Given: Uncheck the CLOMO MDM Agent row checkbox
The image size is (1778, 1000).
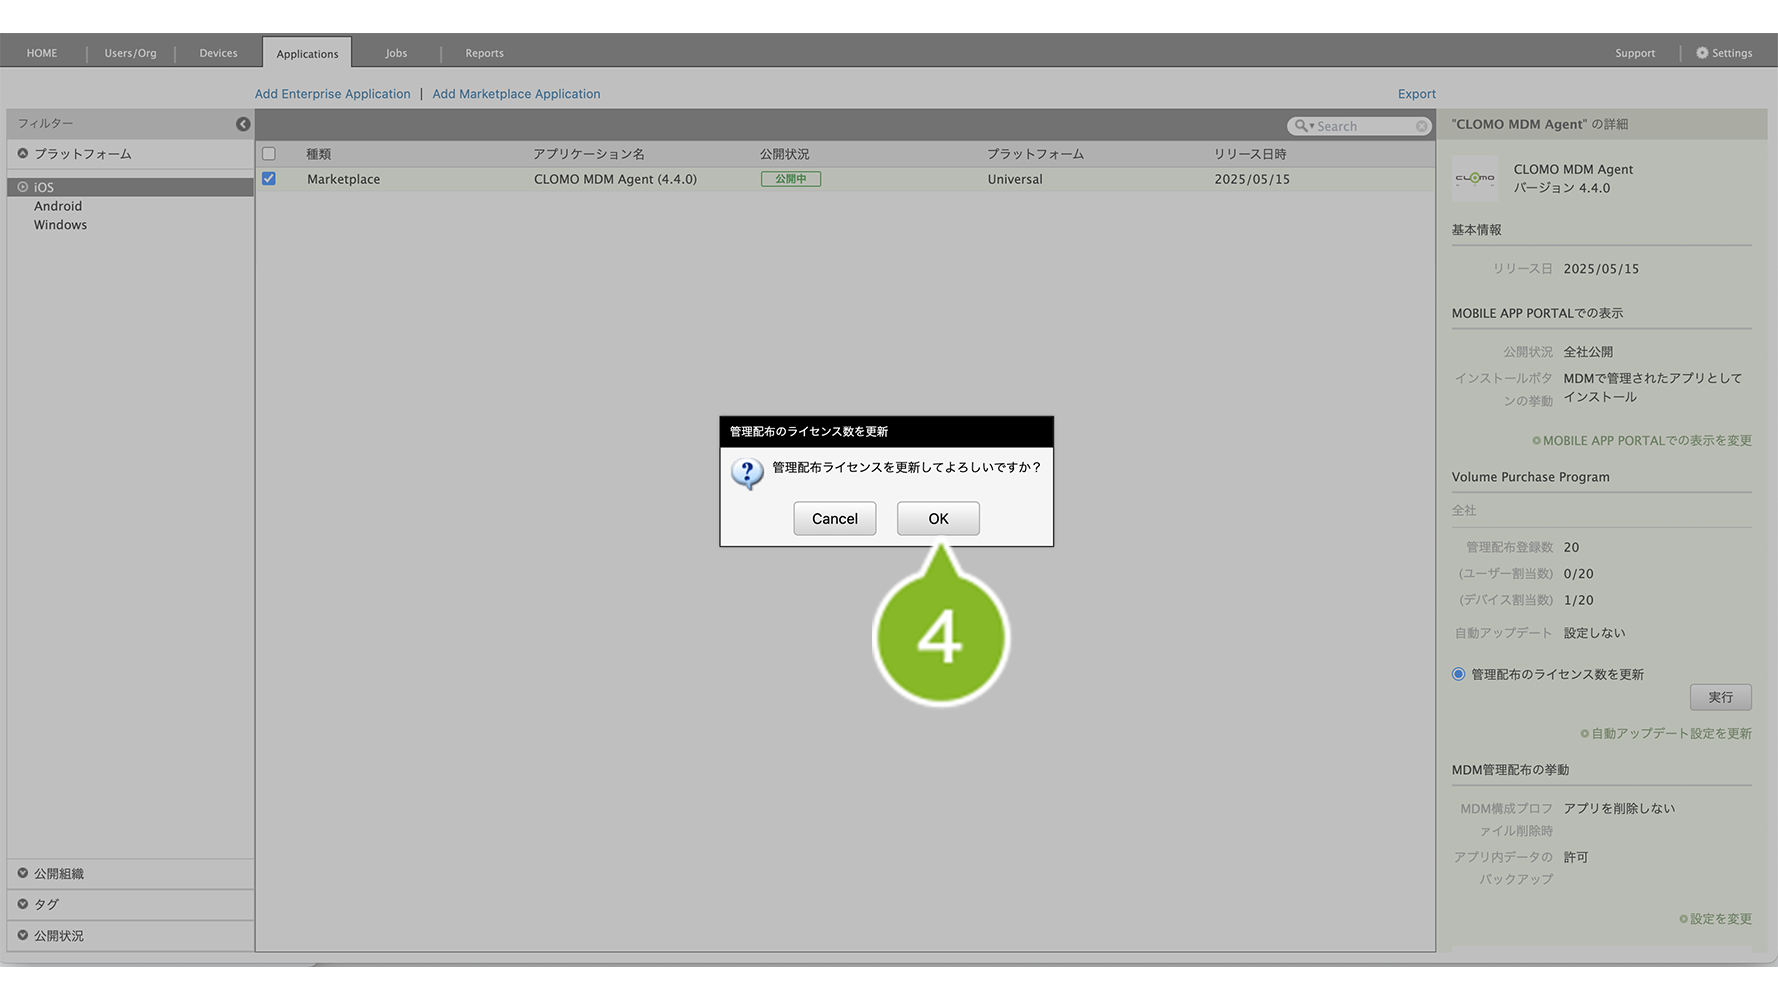Looking at the screenshot, I should point(269,179).
